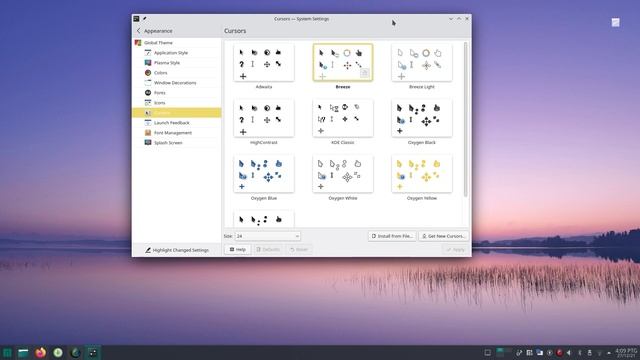Go to Colors settings
The image size is (640, 360).
click(176, 73)
